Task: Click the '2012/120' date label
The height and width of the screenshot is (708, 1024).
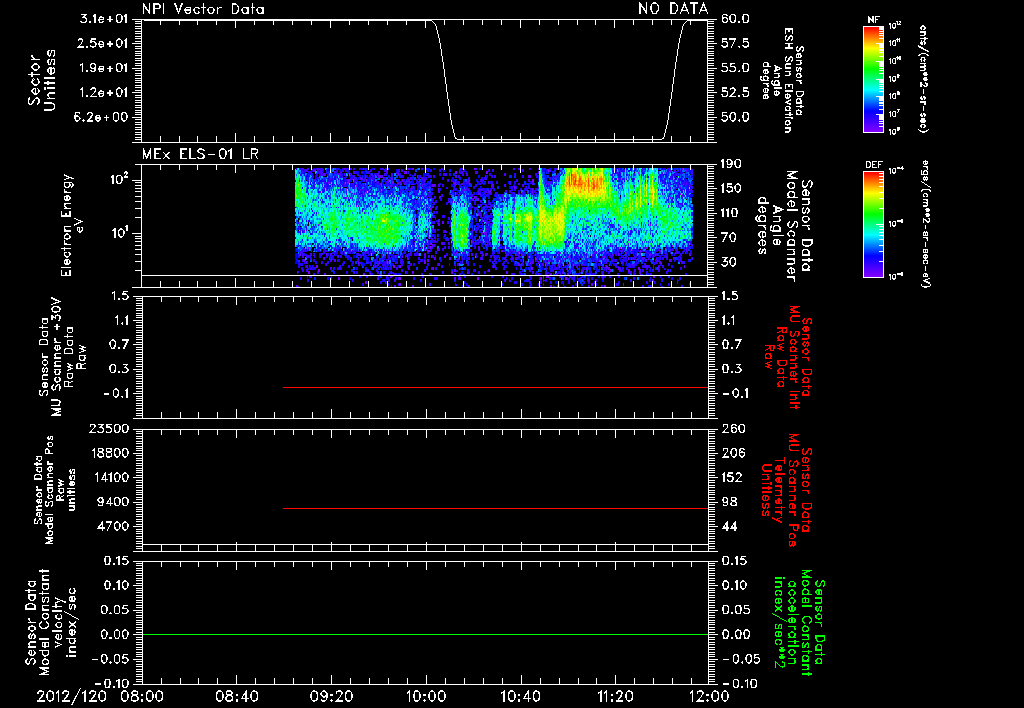Action: coord(71,696)
